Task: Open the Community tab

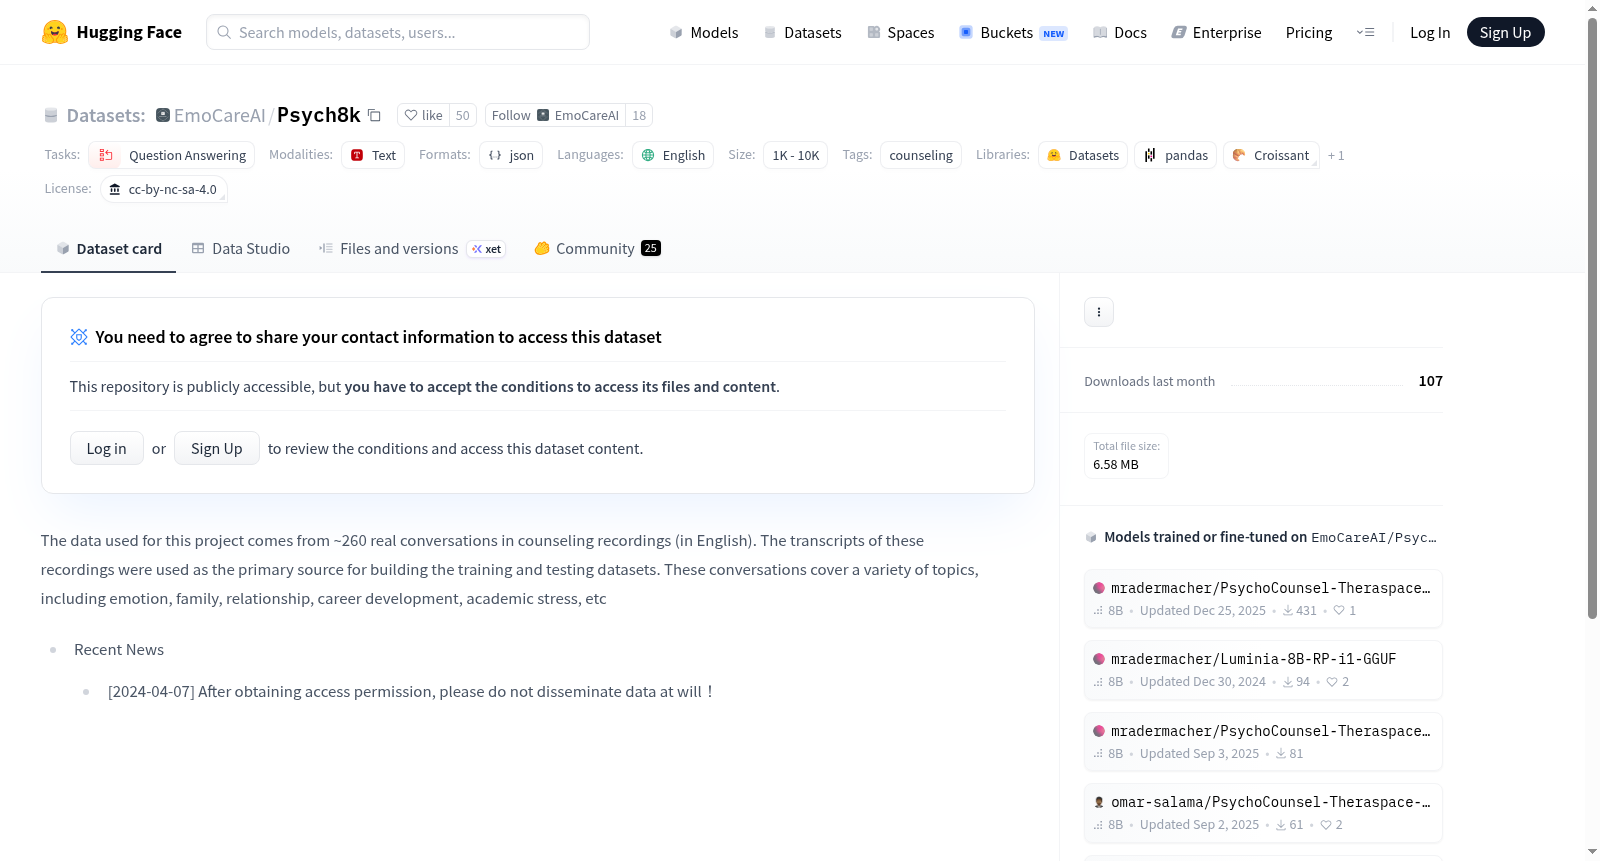Action: click(x=597, y=249)
